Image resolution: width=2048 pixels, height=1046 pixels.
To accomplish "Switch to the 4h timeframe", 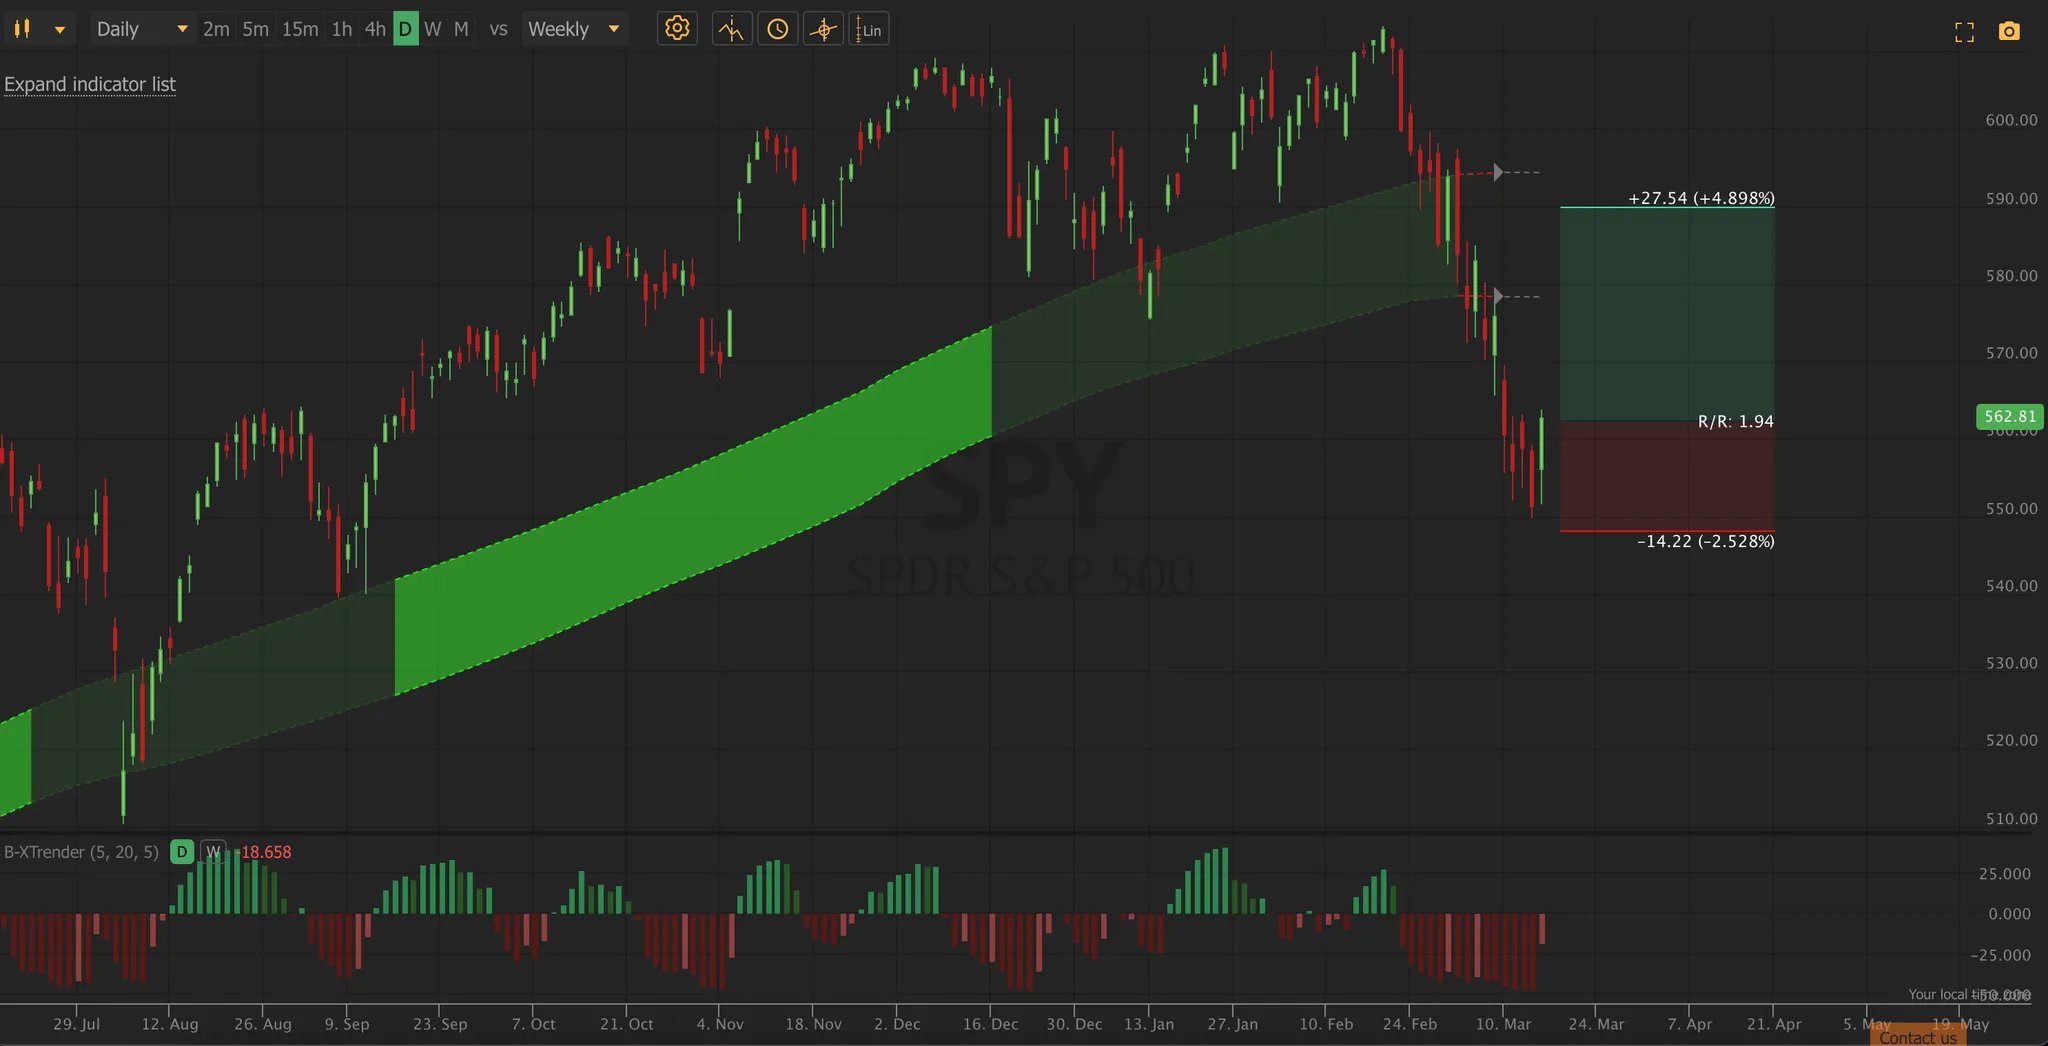I will tap(375, 29).
